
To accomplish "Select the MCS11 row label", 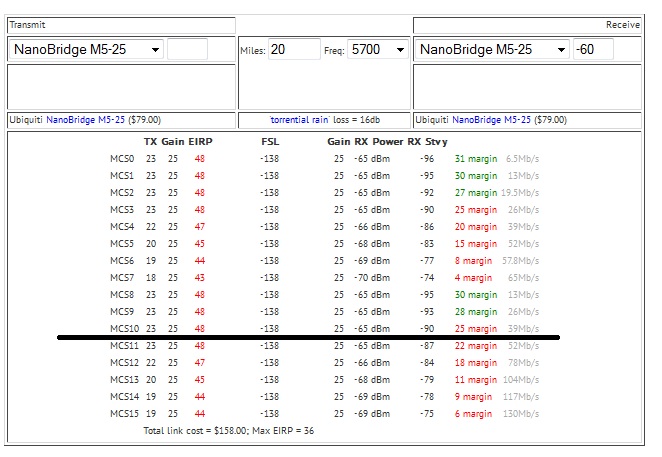I will coord(125,345).
